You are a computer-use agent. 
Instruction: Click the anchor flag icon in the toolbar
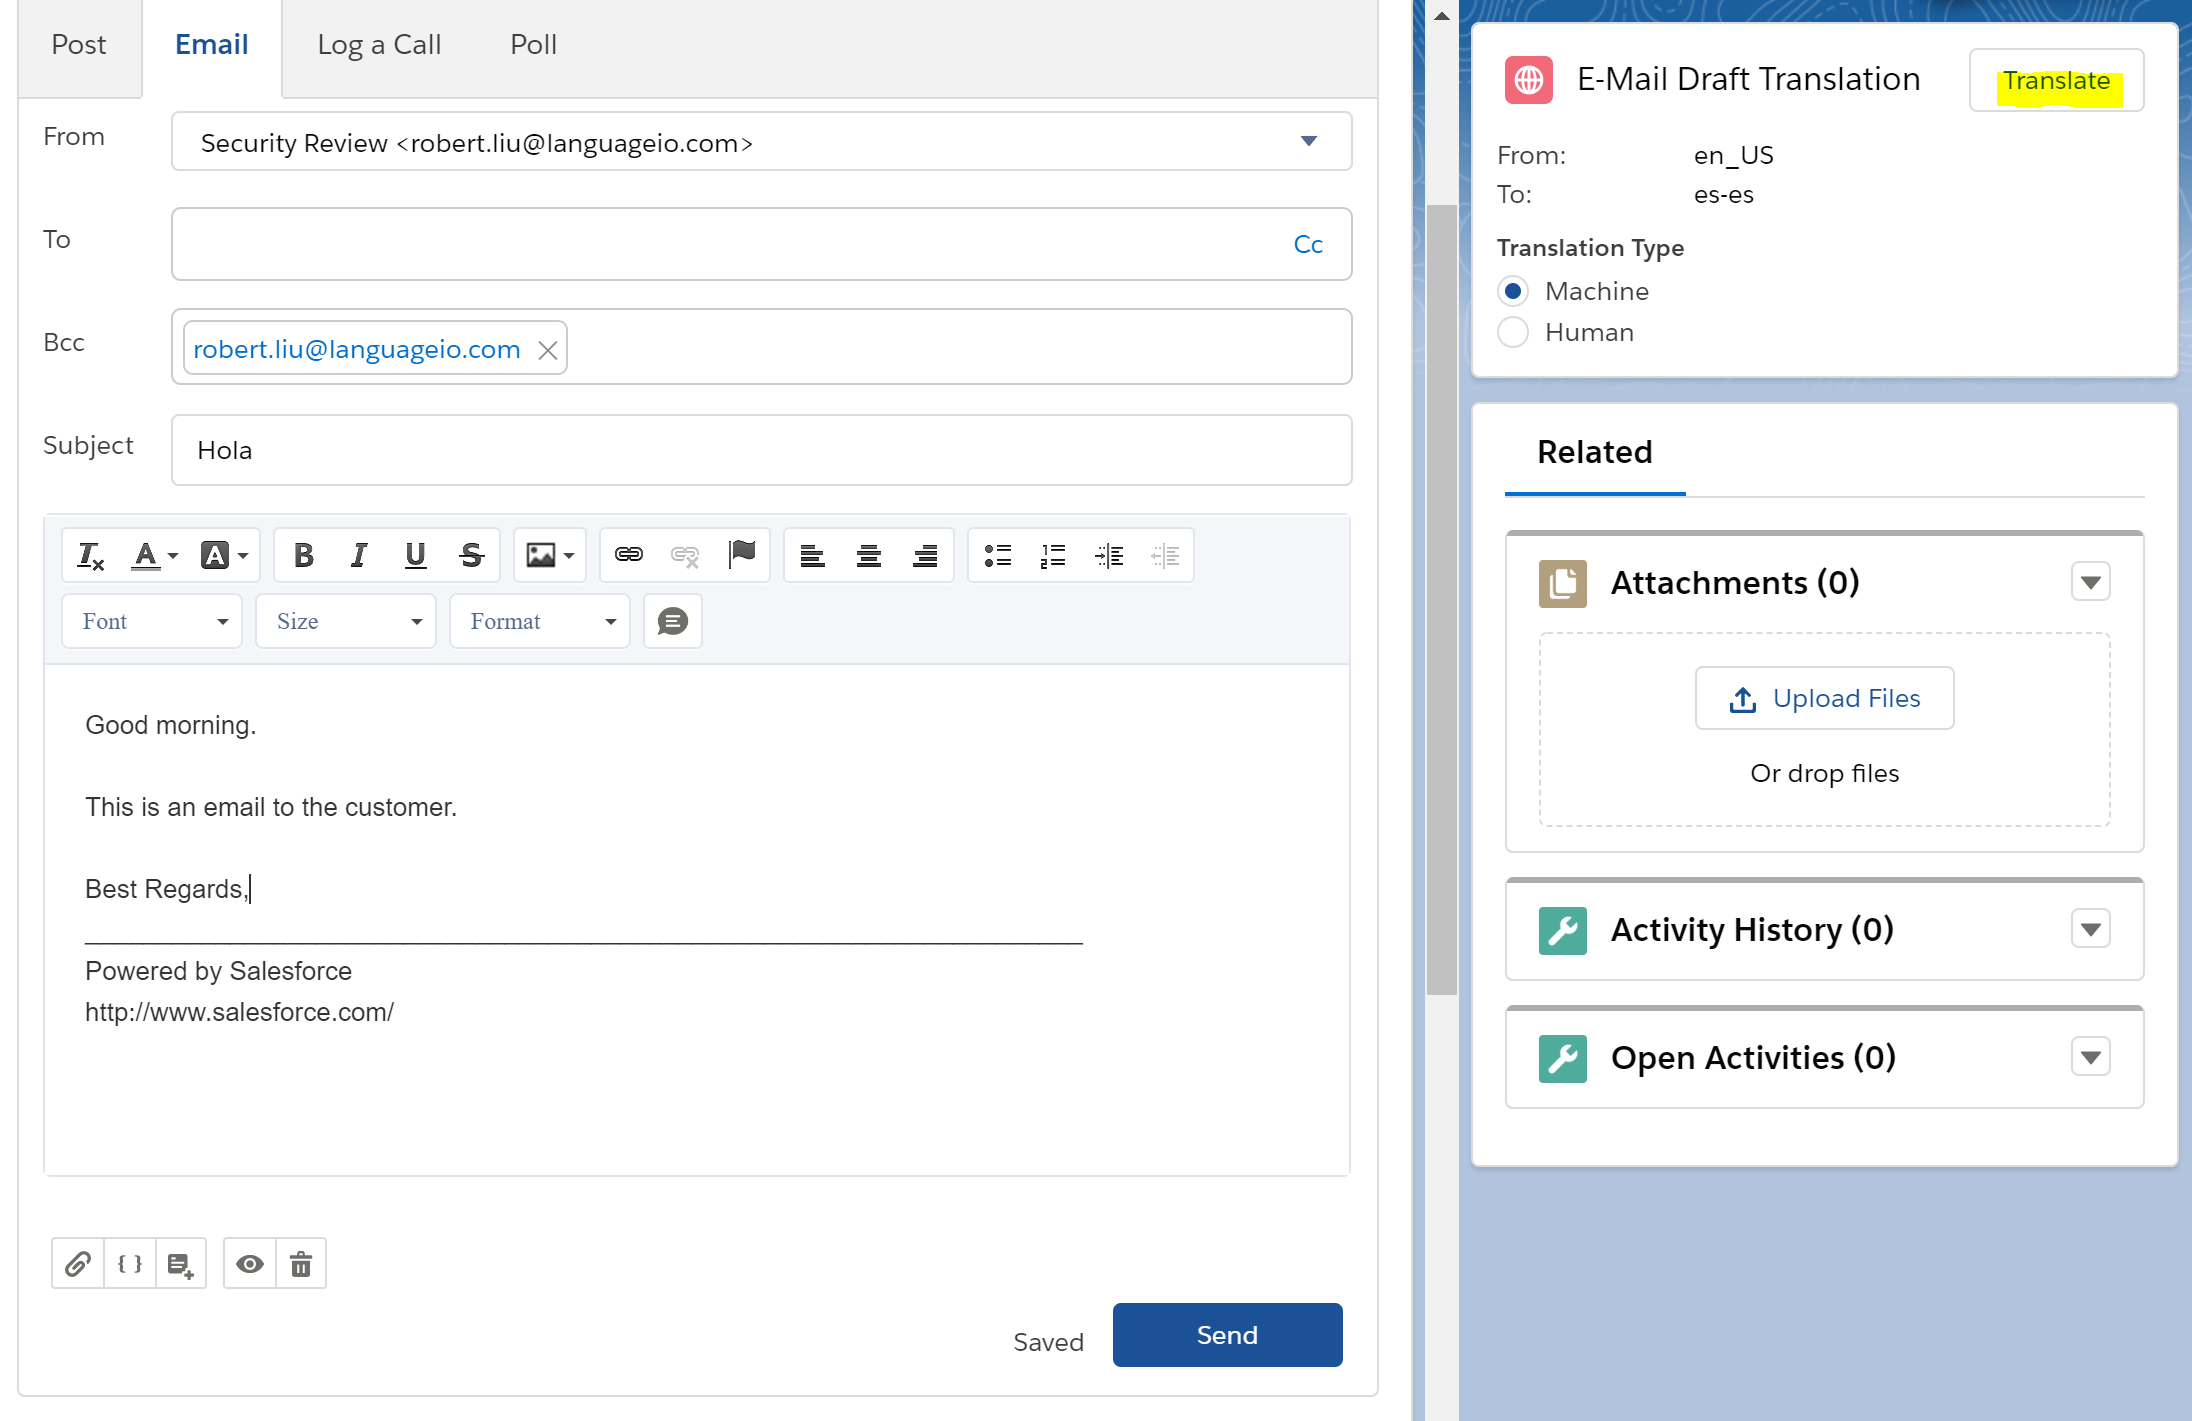(x=742, y=553)
